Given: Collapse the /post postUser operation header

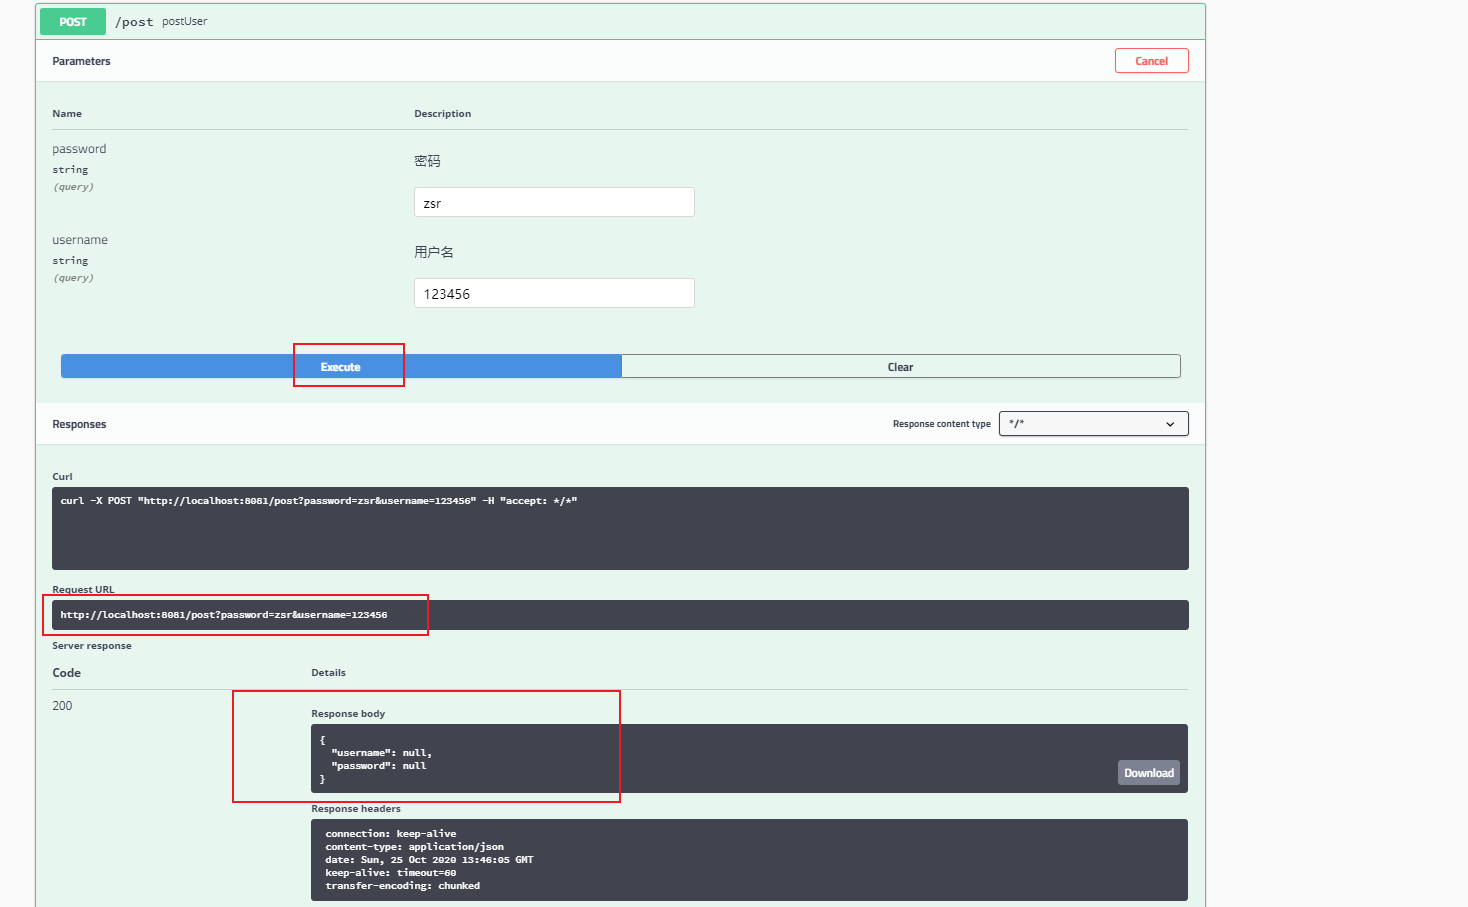Looking at the screenshot, I should pyautogui.click(x=620, y=21).
